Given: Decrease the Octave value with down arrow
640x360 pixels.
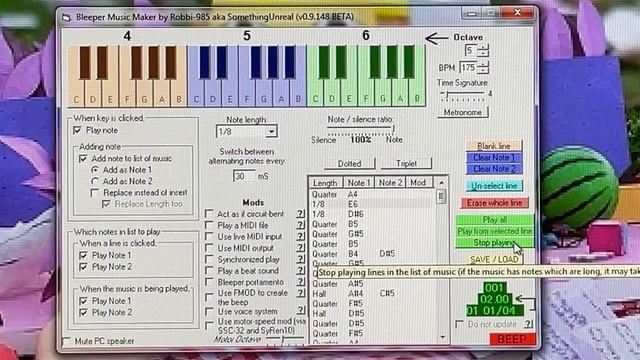Looking at the screenshot, I should click(x=483, y=54).
